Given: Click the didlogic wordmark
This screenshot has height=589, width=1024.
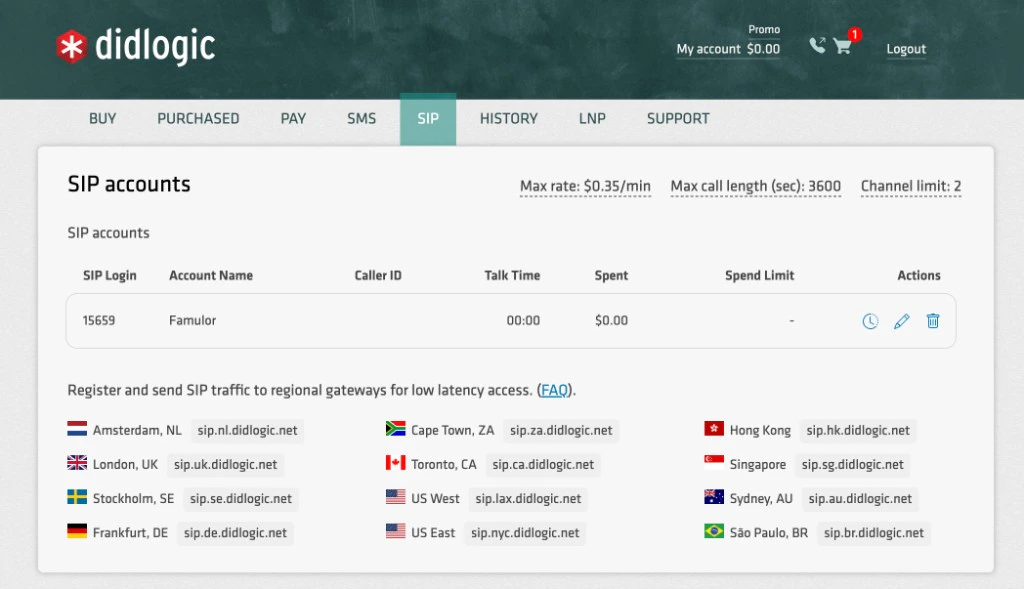Looking at the screenshot, I should coord(155,46).
